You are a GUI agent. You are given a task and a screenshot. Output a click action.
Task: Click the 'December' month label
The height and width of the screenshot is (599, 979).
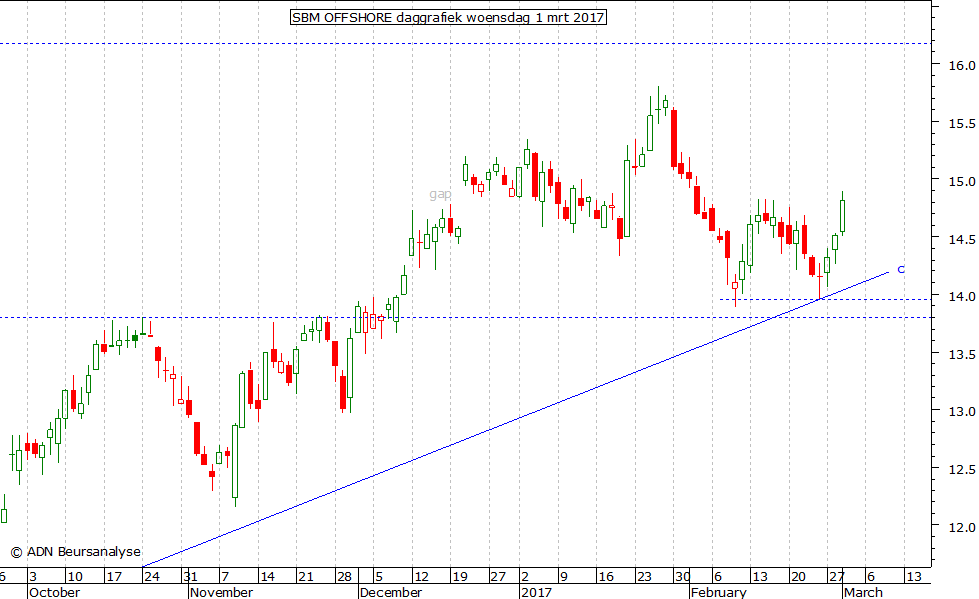click(x=391, y=592)
